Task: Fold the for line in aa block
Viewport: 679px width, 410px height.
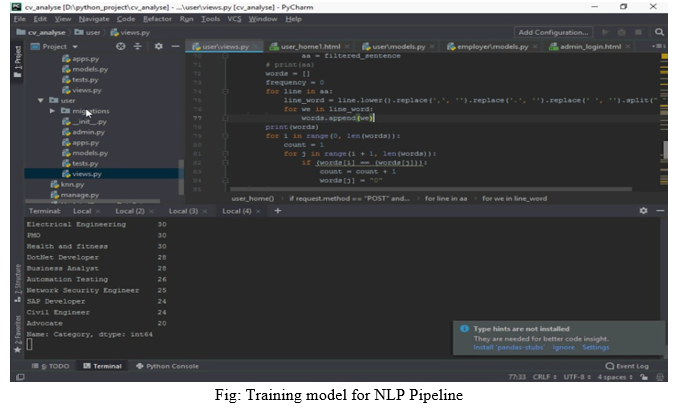Action: point(225,91)
